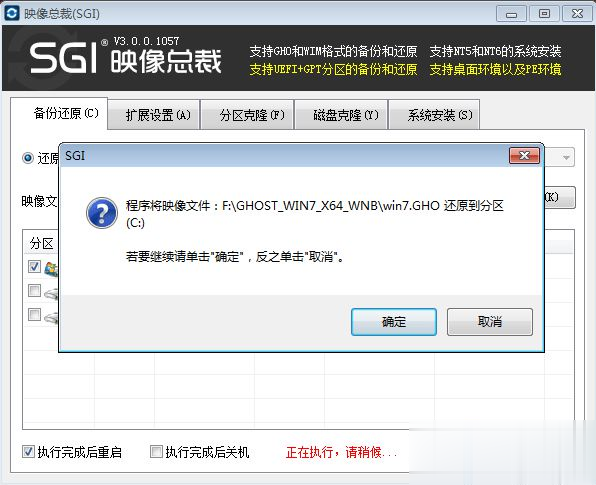Check the second partition row checkbox
The height and width of the screenshot is (485, 596).
coord(34,290)
